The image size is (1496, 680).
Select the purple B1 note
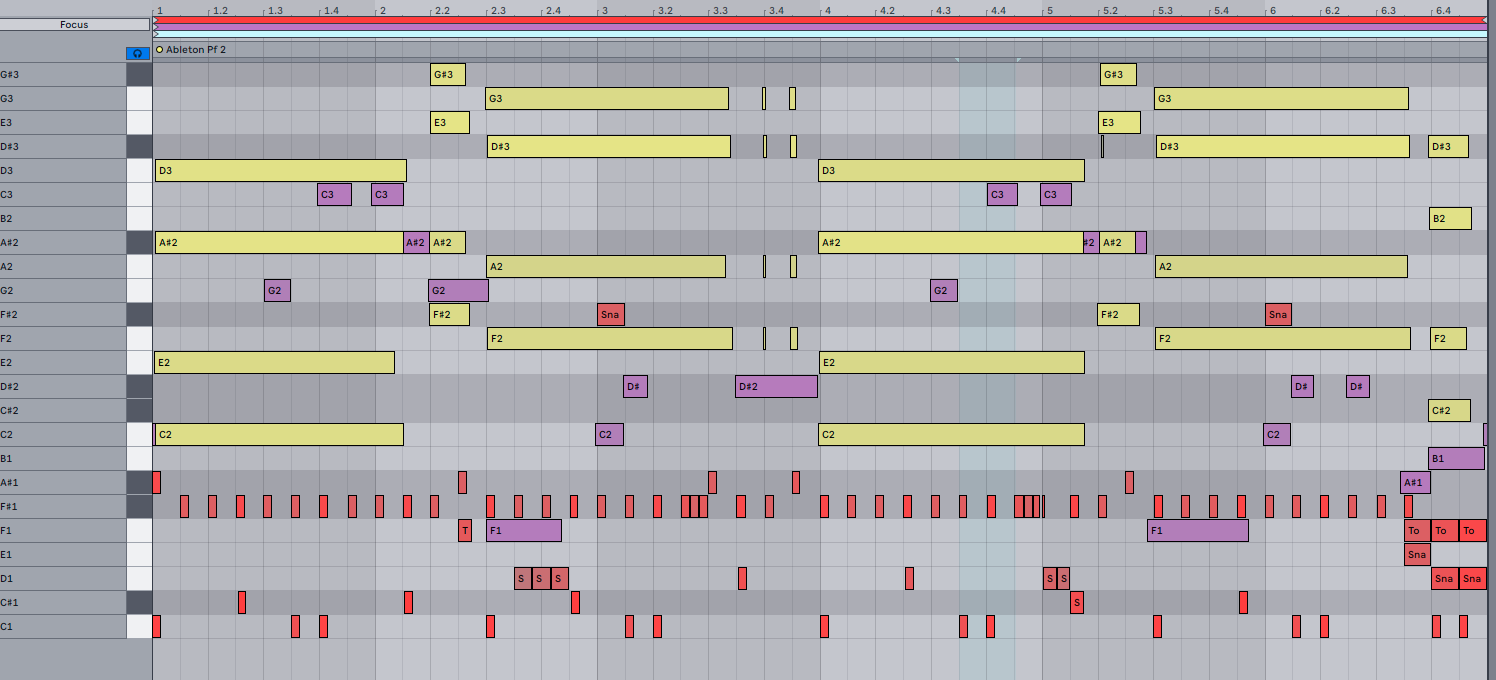pos(1456,458)
